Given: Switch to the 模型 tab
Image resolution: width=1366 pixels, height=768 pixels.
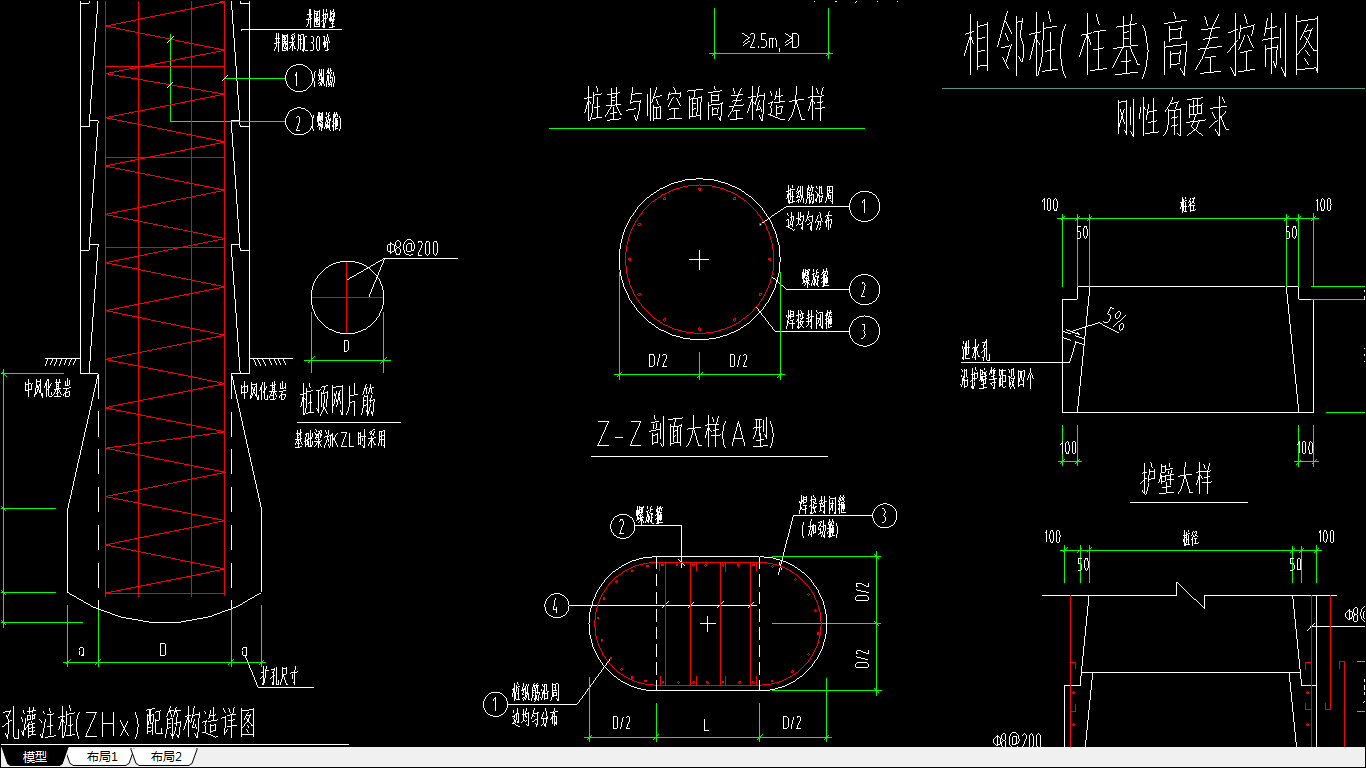Looking at the screenshot, I should click(x=34, y=757).
